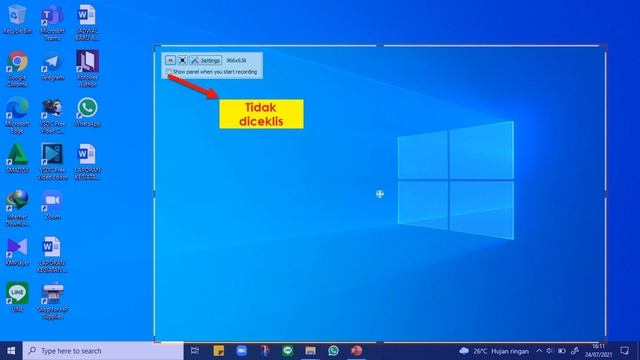This screenshot has width=640, height=360.
Task: Launch Microsoft Teams desktop shortcut
Action: (x=52, y=23)
